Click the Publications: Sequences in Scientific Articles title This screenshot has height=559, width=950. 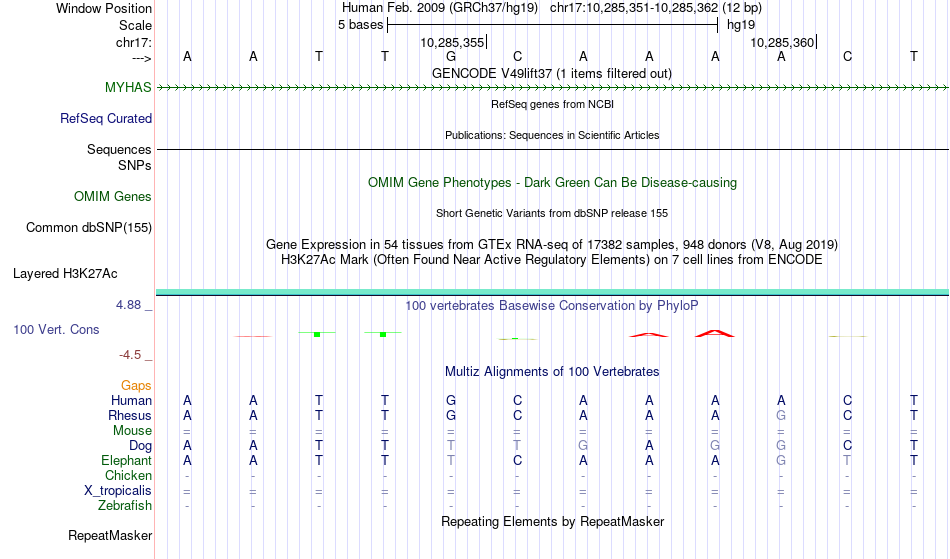point(552,135)
